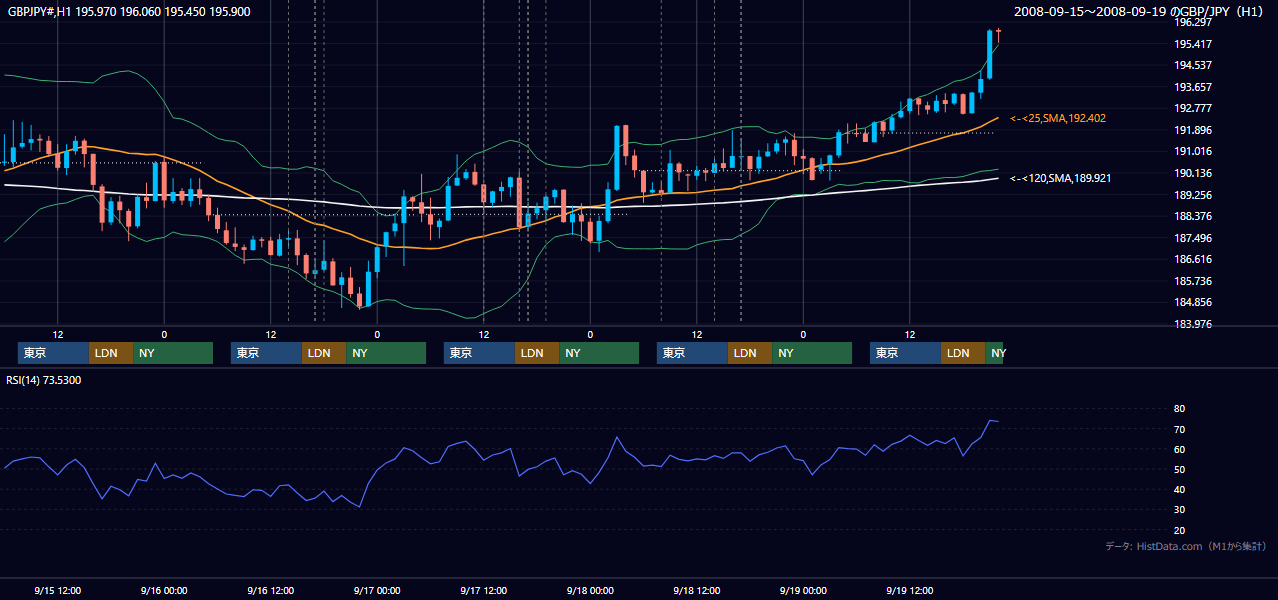Click RSI scale level 40

click(x=1179, y=489)
